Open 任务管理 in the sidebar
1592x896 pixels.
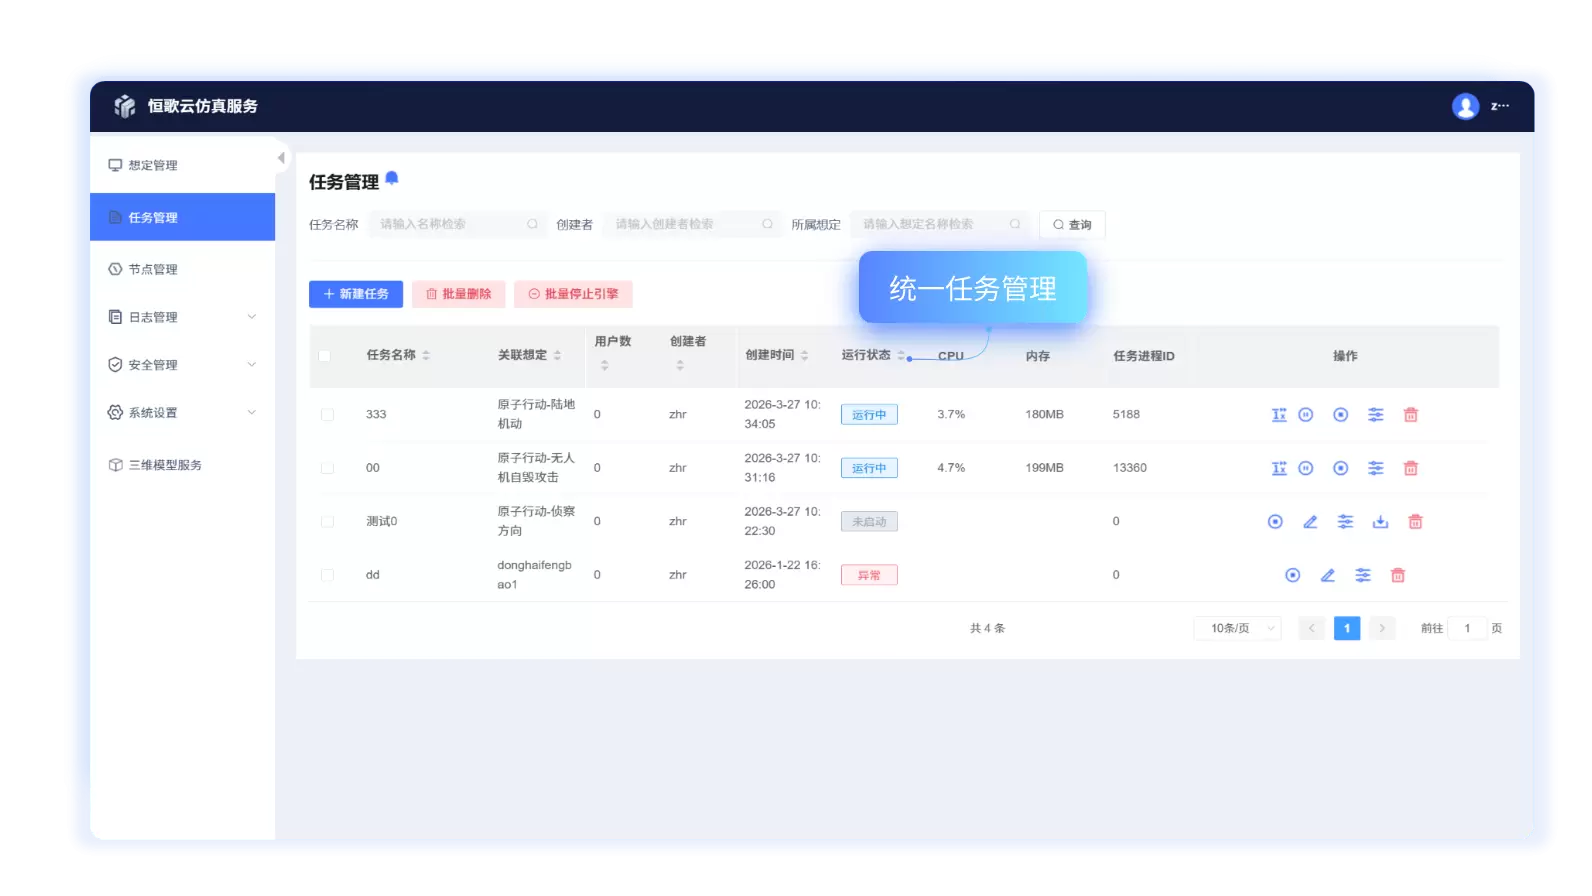[x=182, y=217]
